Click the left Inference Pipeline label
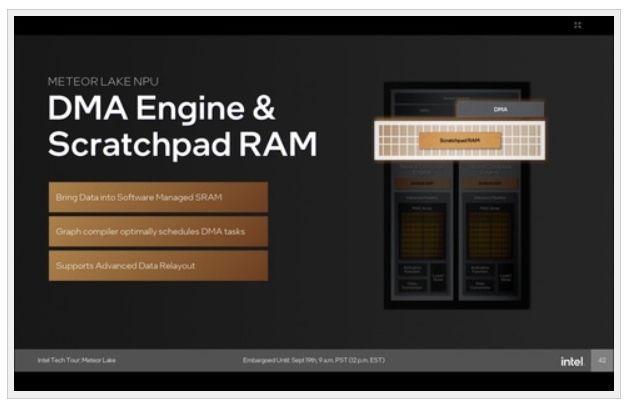This screenshot has height=405, width=631. click(x=421, y=199)
